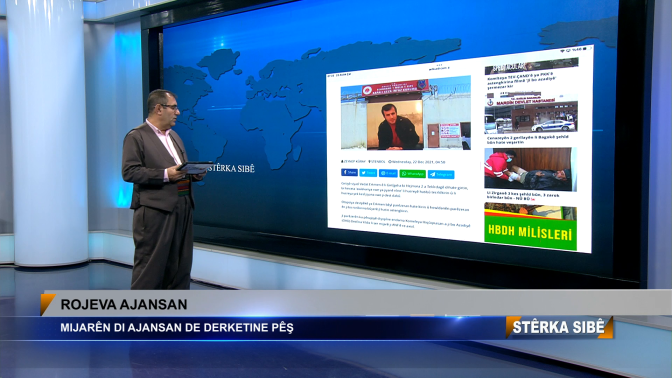Open the HBDH Milisleri banner

point(531,227)
